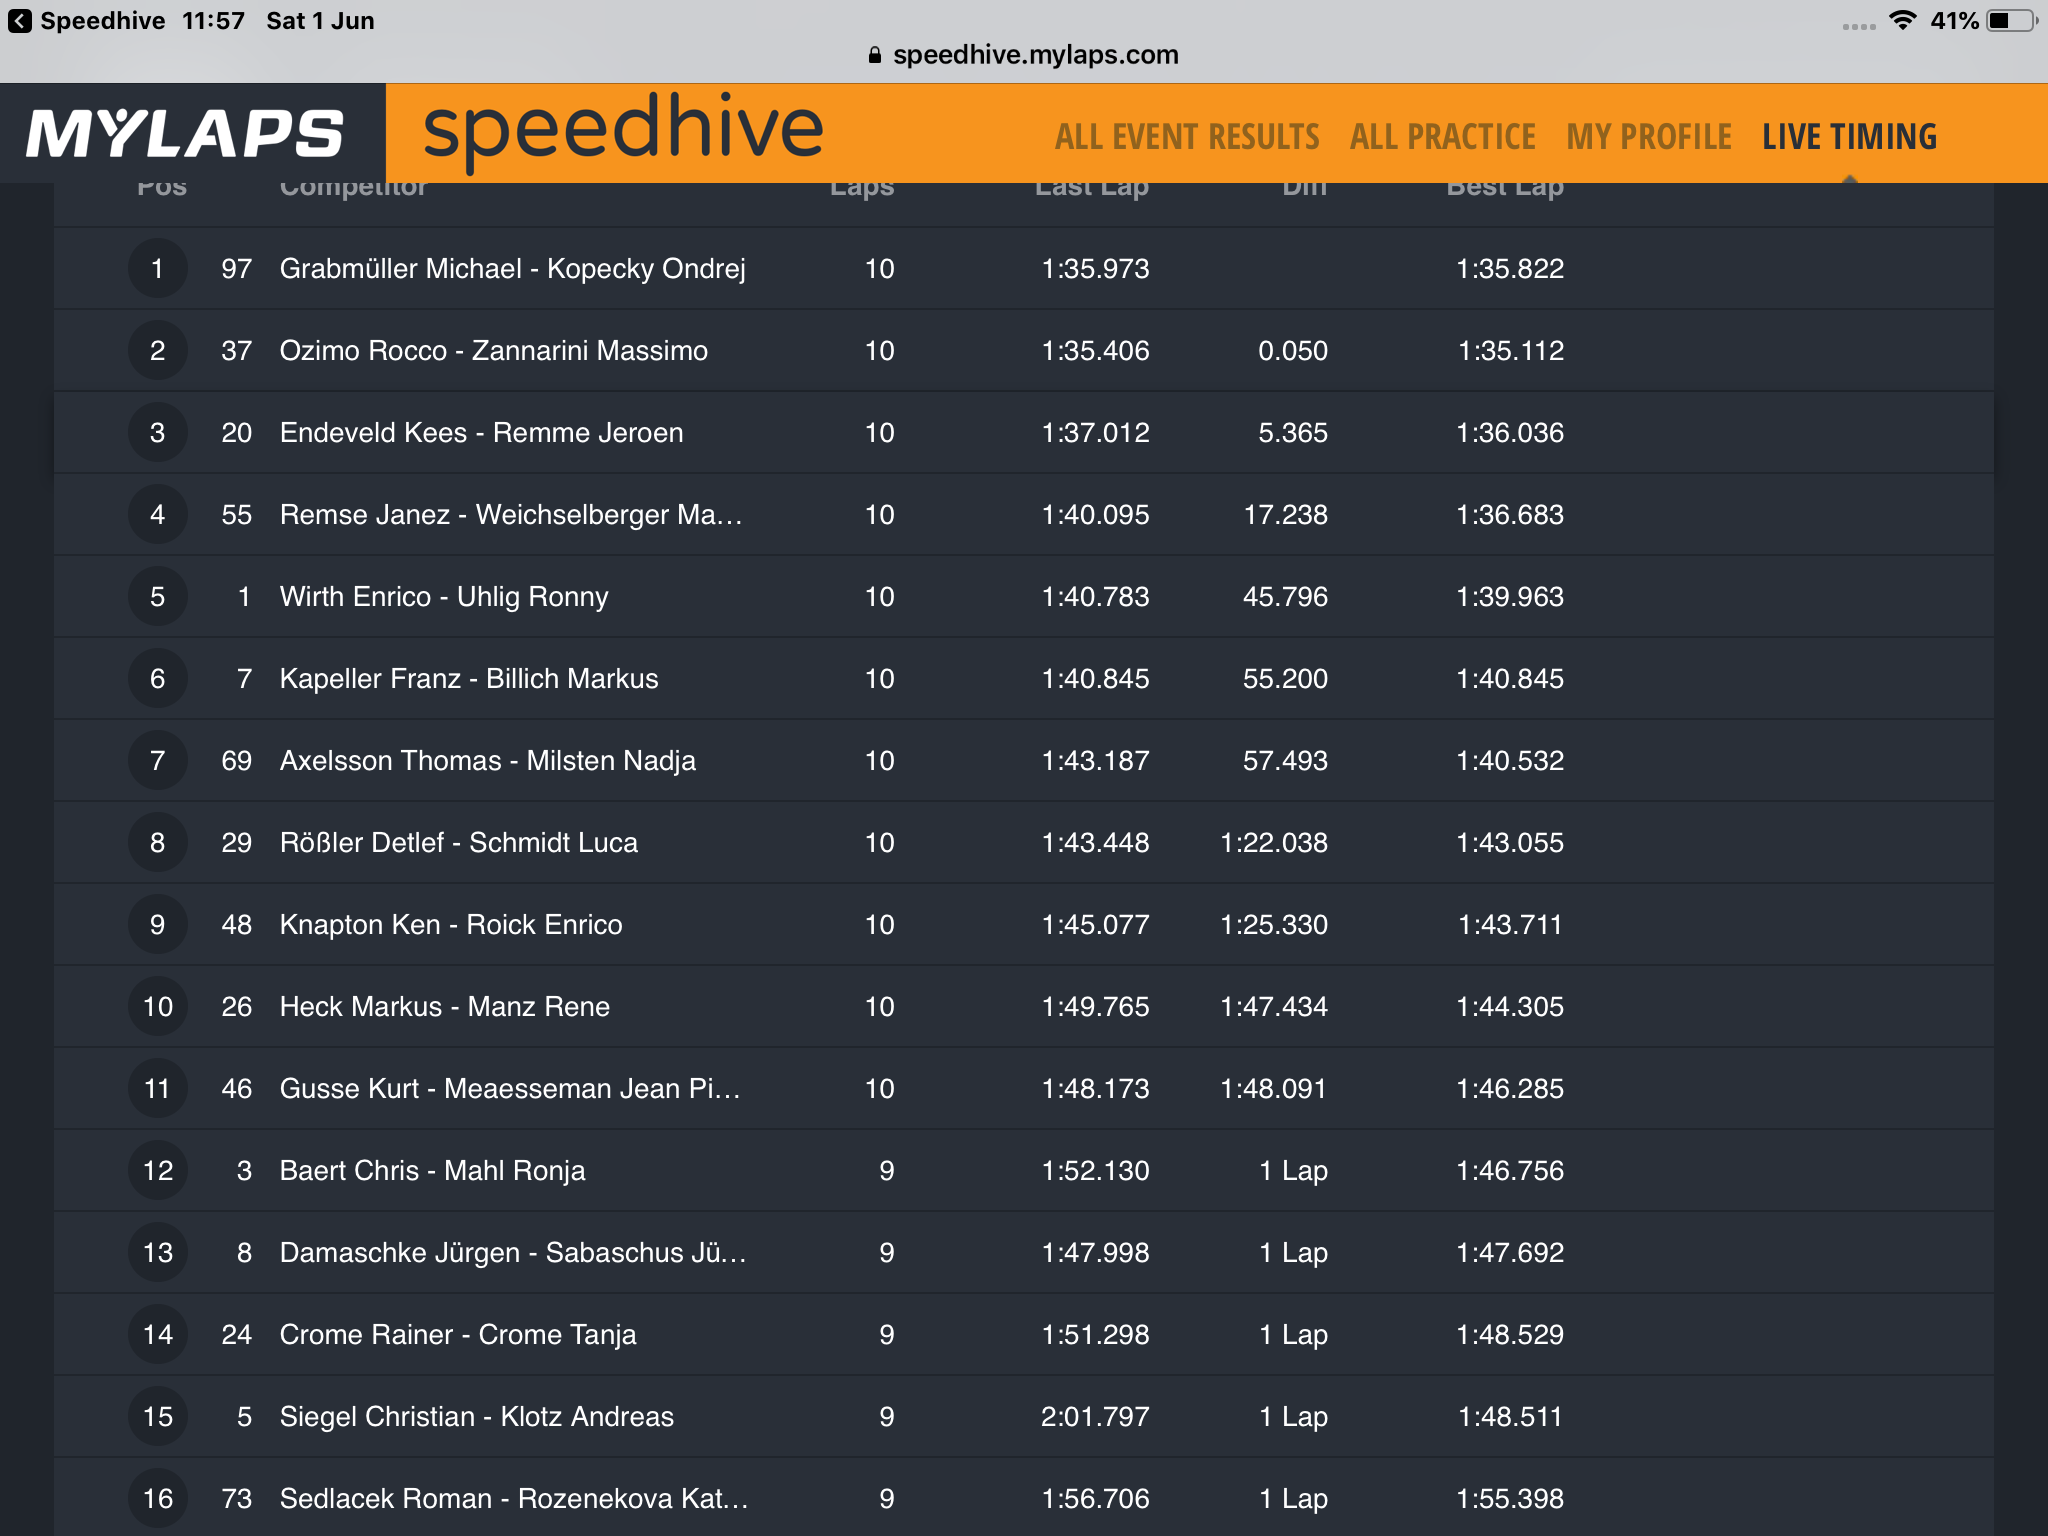The height and width of the screenshot is (1536, 2048).
Task: Select position 16 circle badge
Action: 157,1498
